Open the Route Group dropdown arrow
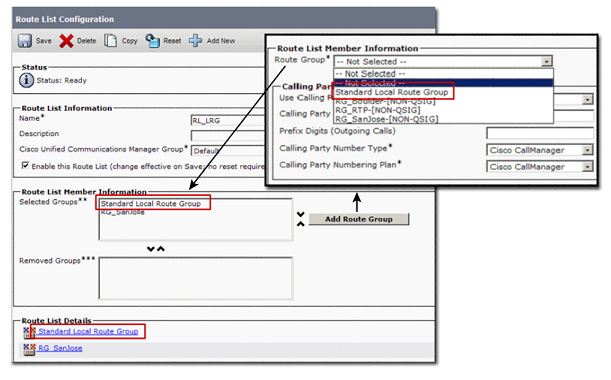This screenshot has height=380, width=611. (547, 62)
